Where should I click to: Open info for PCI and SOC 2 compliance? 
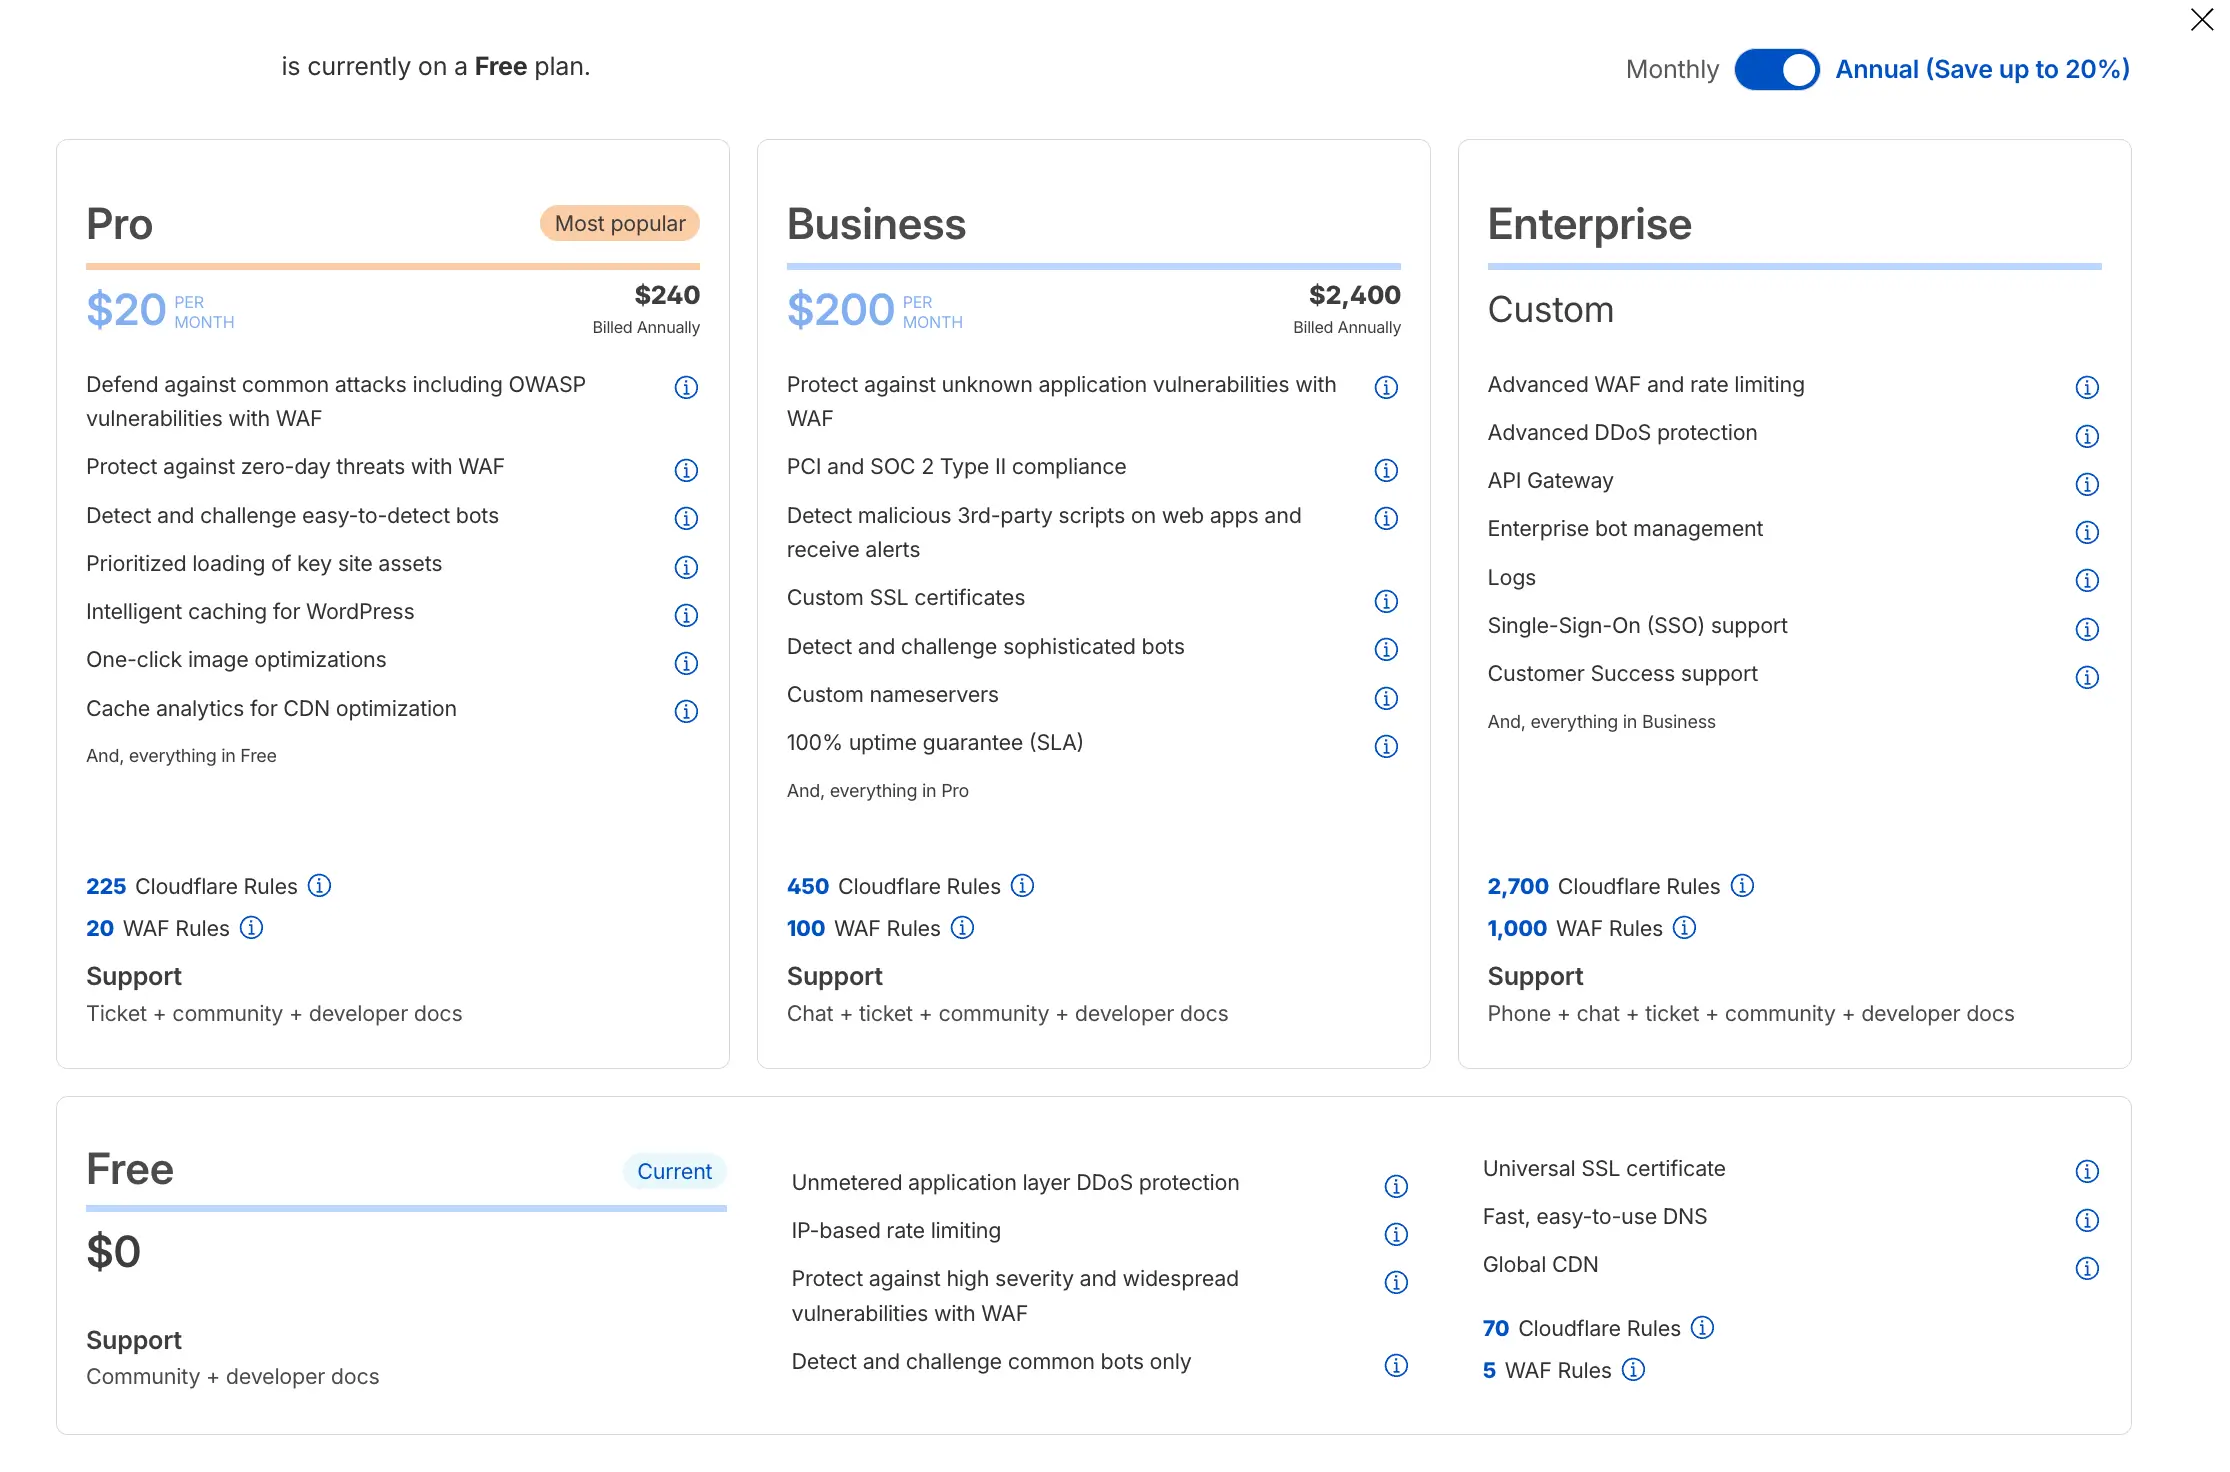tap(1386, 470)
